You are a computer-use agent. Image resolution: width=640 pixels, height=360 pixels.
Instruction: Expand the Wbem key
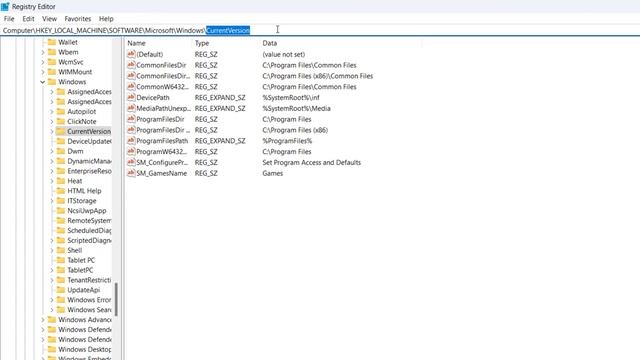(43, 52)
